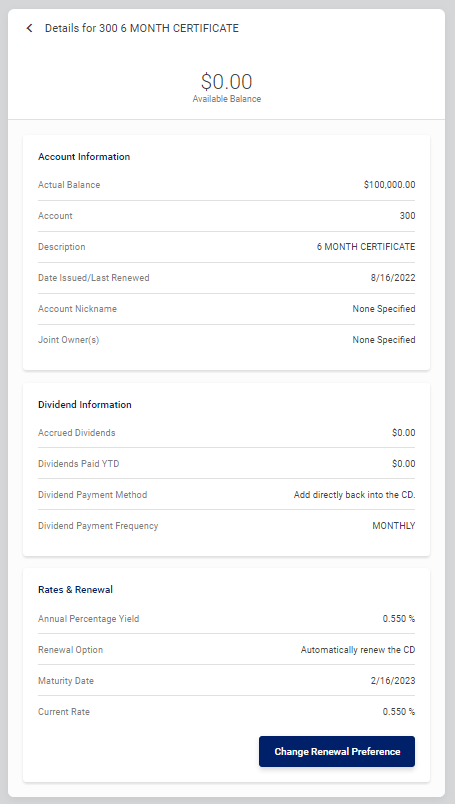Click the Annual Percentage Yield 0.550 % value
This screenshot has width=455, height=804.
click(x=399, y=619)
